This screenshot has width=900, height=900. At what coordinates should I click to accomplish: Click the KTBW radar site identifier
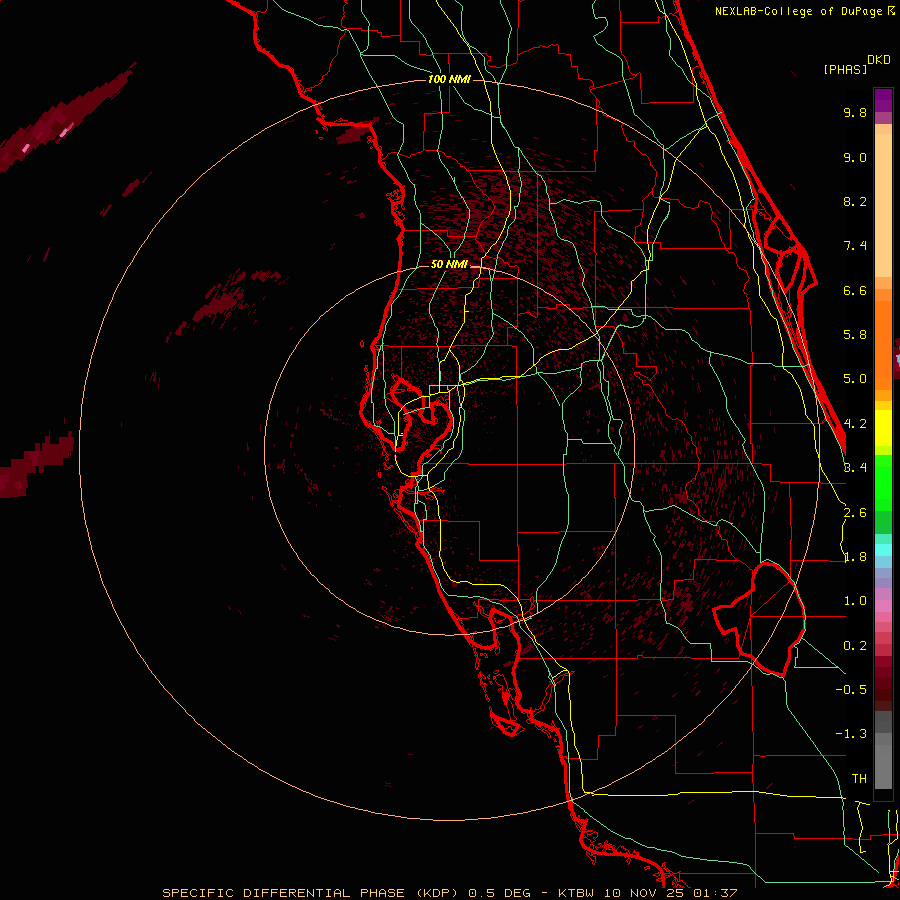click(x=577, y=893)
